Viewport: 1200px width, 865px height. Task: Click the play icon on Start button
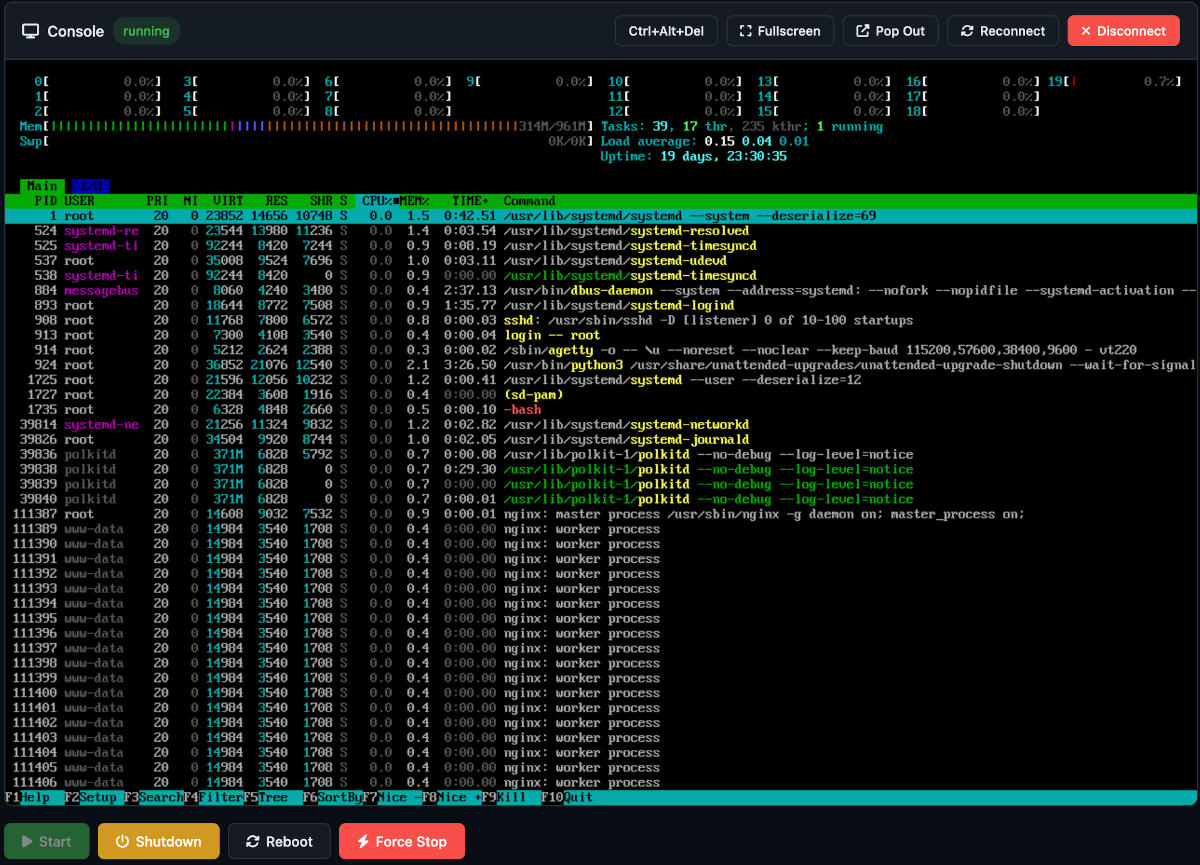pos(29,841)
